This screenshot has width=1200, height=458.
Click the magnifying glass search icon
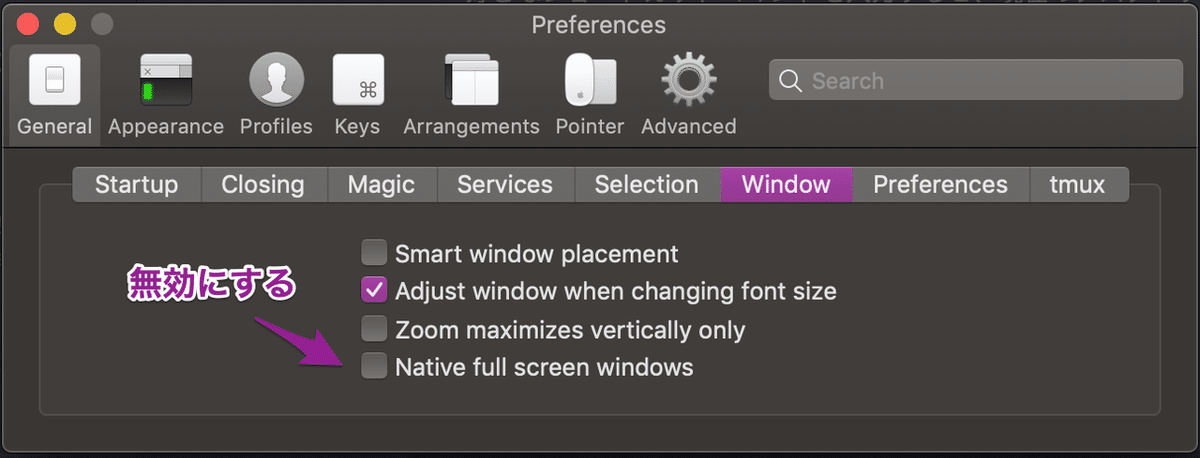[791, 81]
